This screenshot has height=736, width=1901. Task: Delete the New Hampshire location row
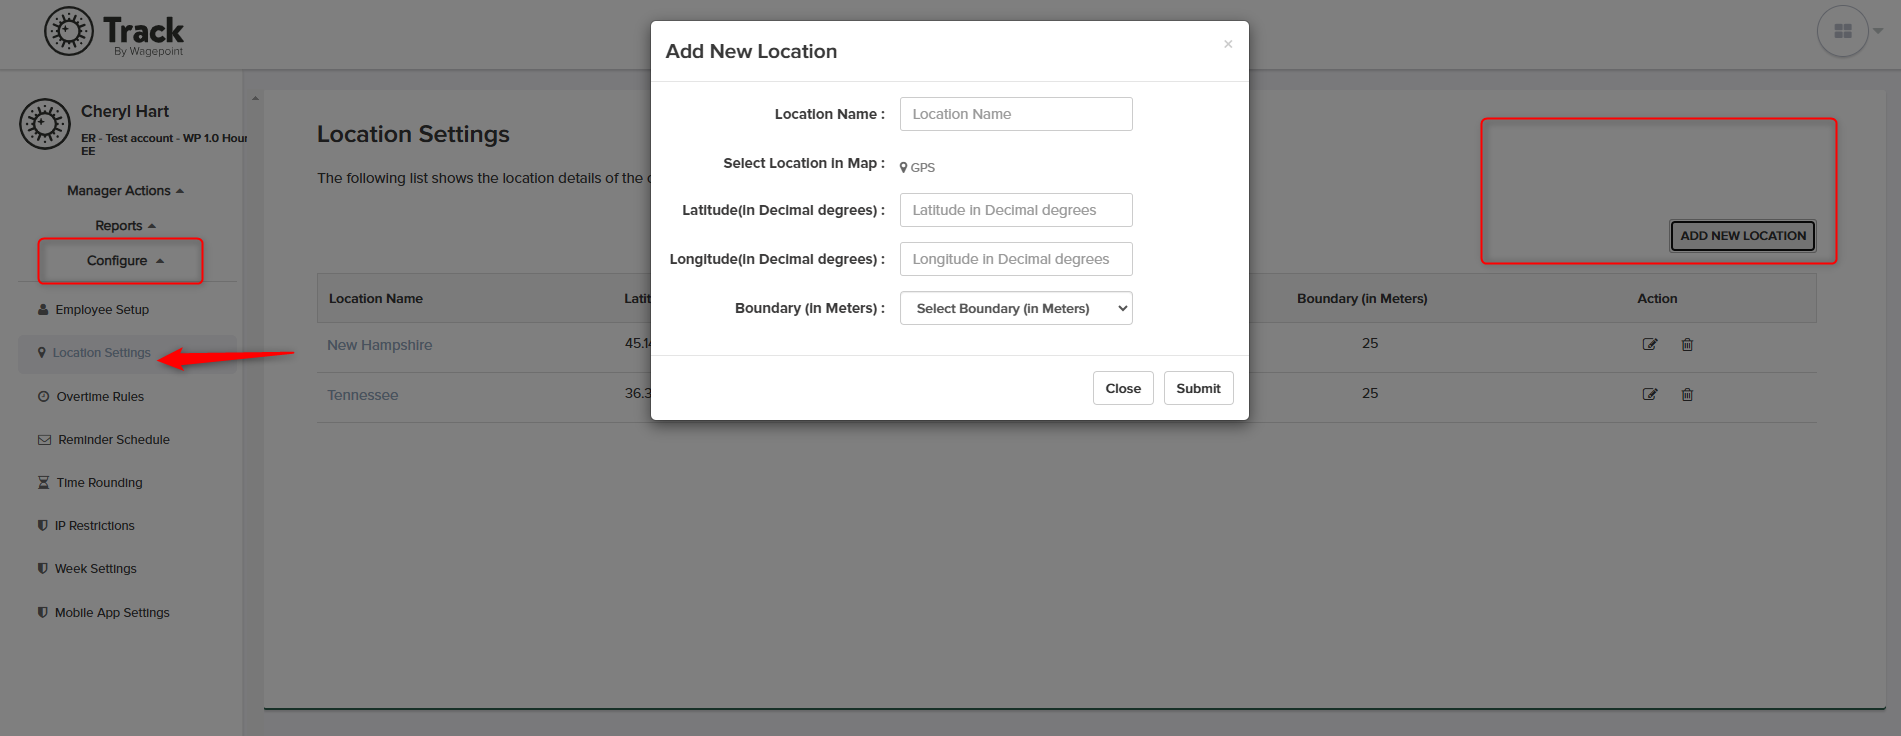[x=1687, y=344]
